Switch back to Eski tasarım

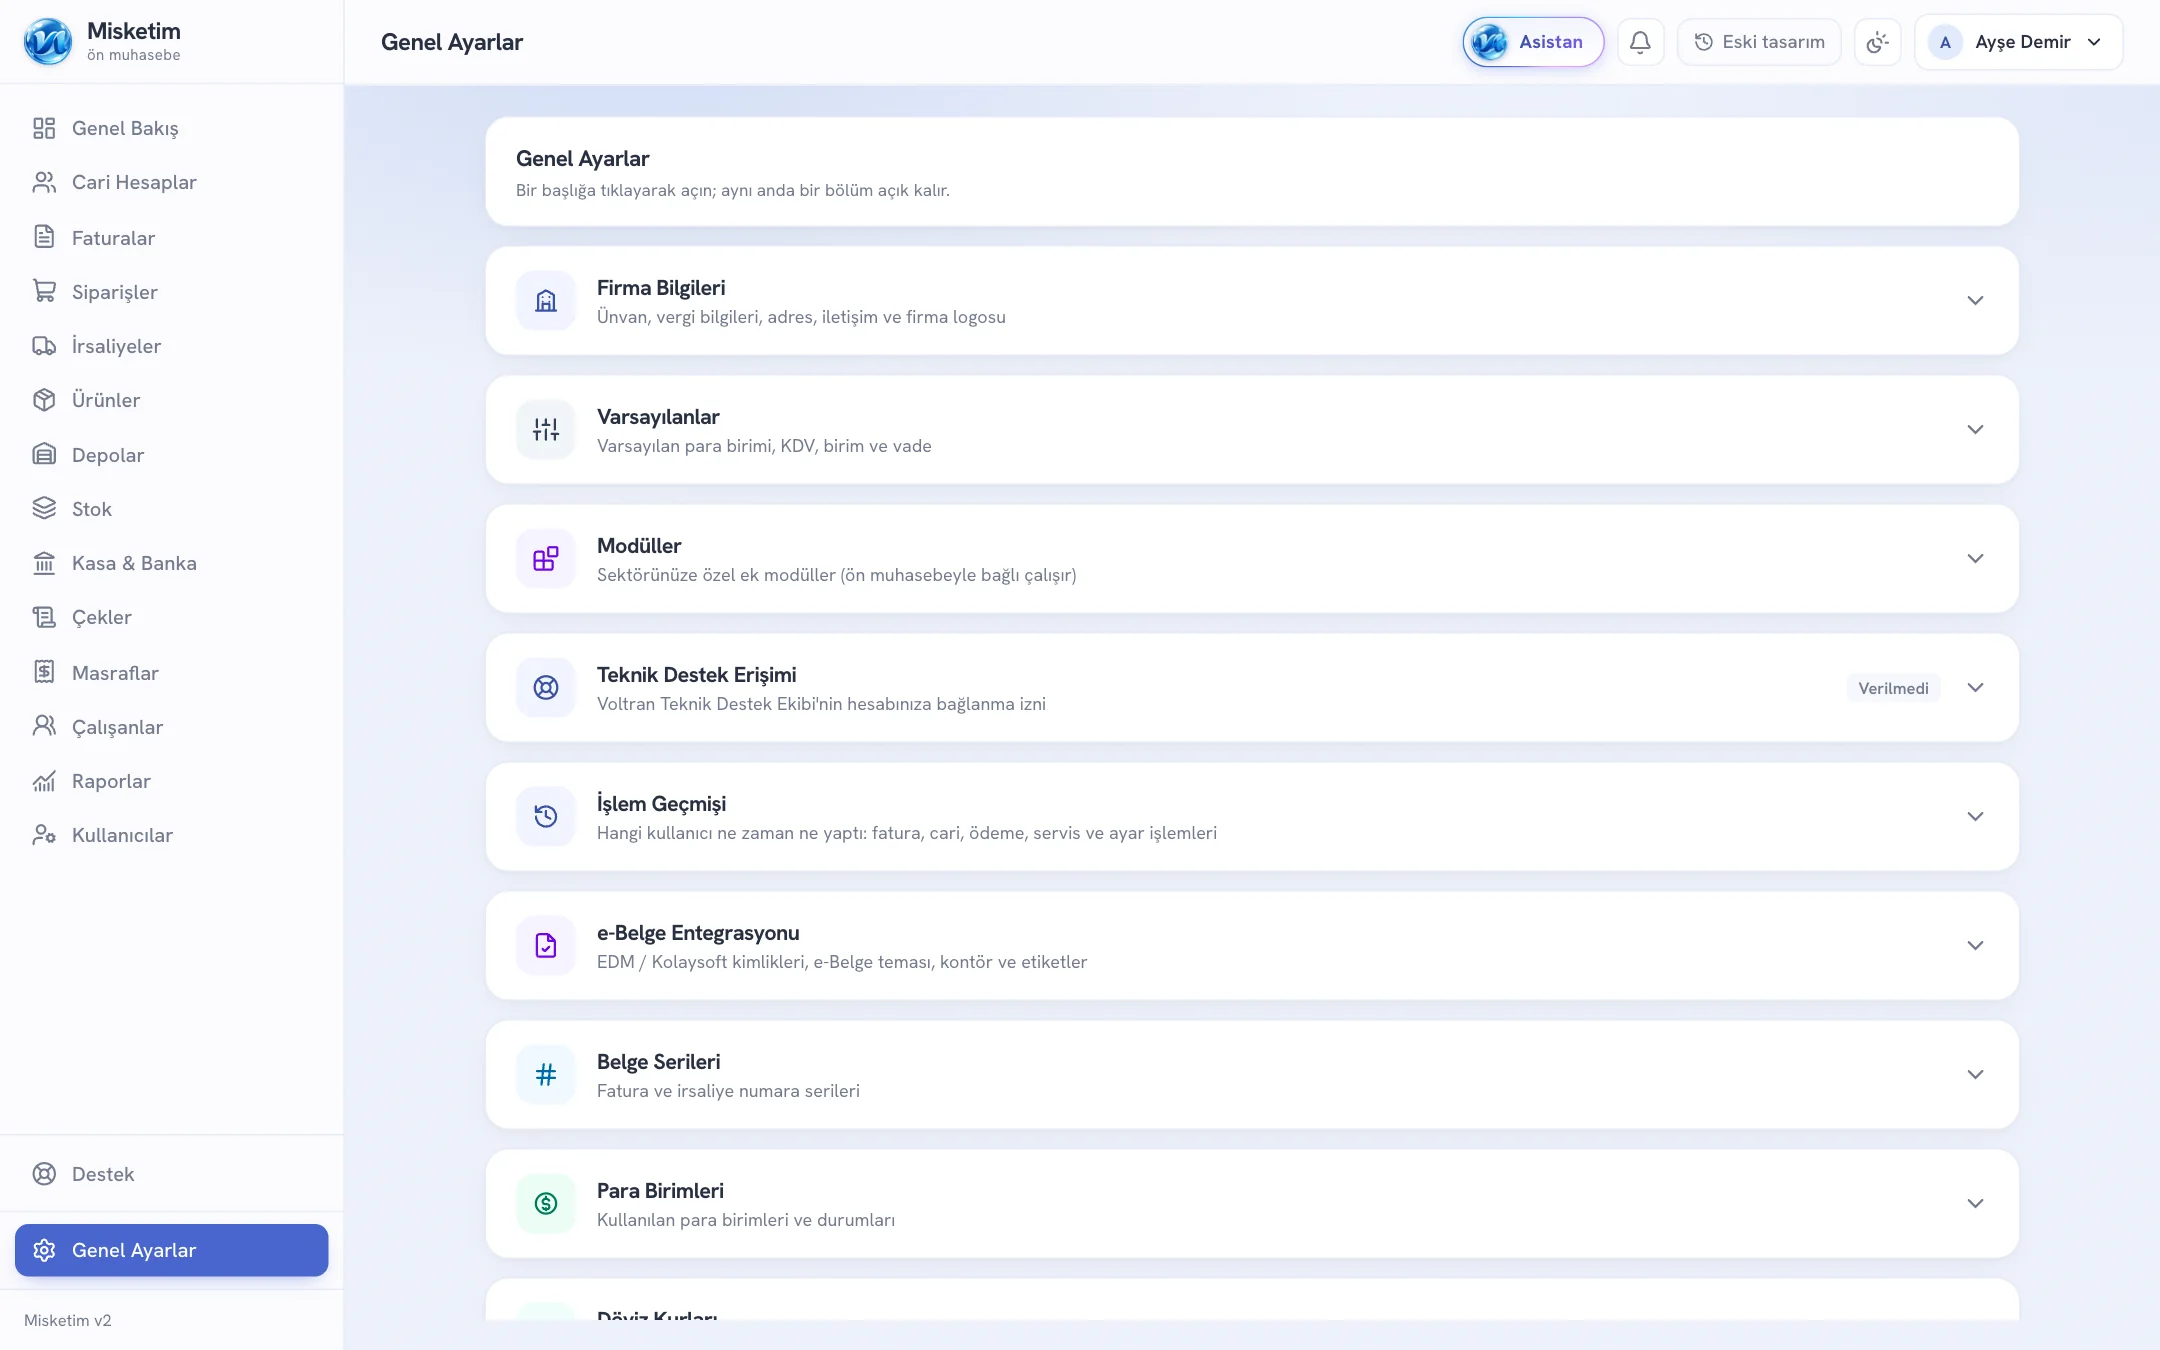pos(1759,42)
